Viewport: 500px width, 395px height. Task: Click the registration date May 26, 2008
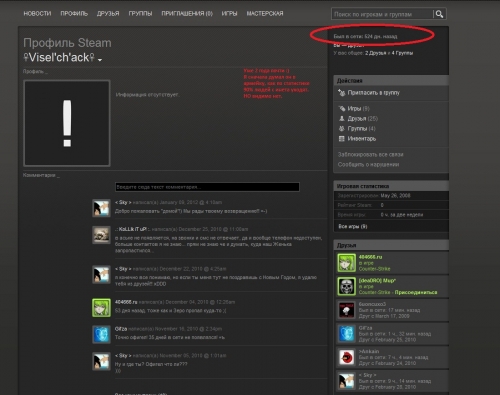(x=395, y=196)
